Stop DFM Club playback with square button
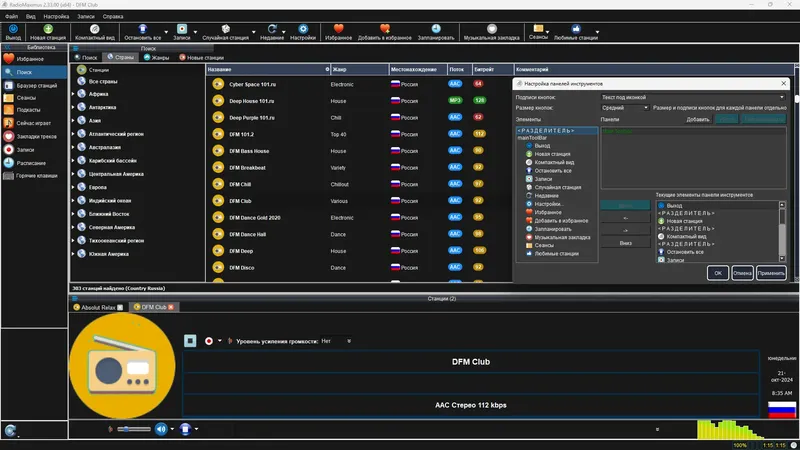This screenshot has height=450, width=800. (x=190, y=340)
